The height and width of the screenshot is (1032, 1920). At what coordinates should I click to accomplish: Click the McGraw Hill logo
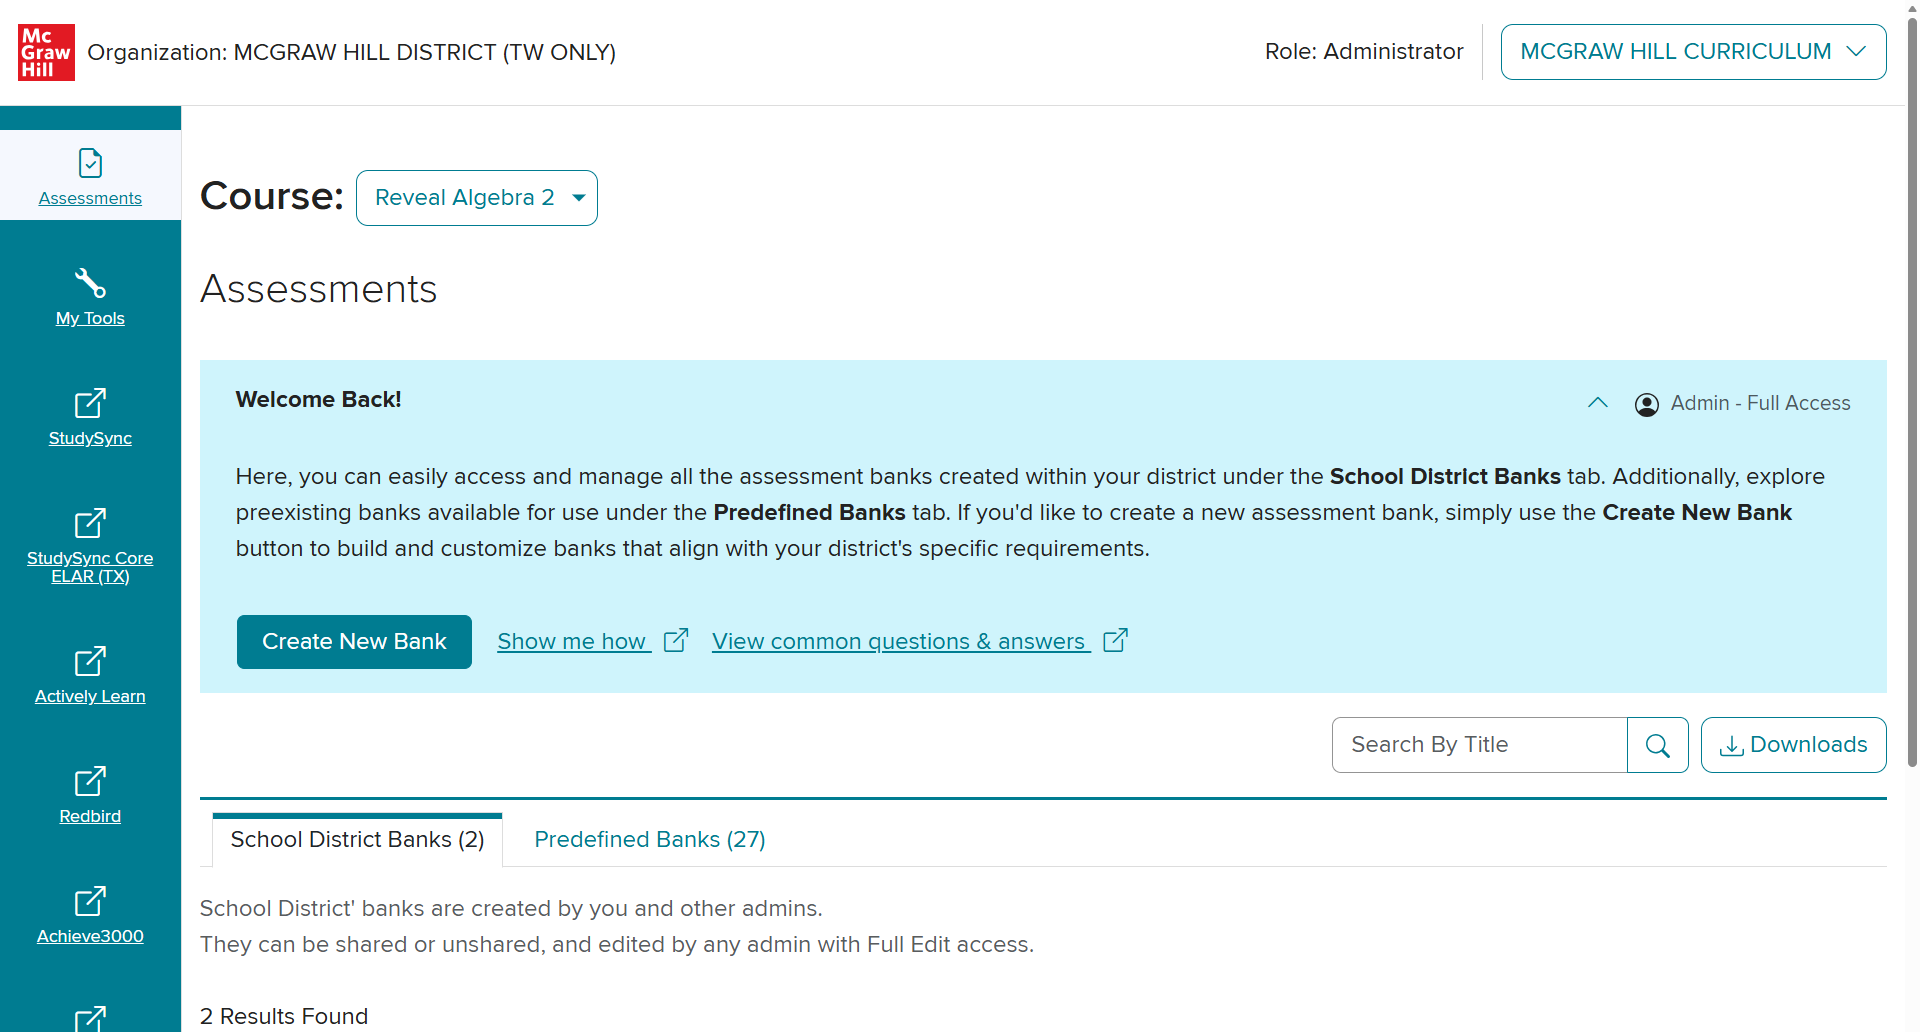46,52
